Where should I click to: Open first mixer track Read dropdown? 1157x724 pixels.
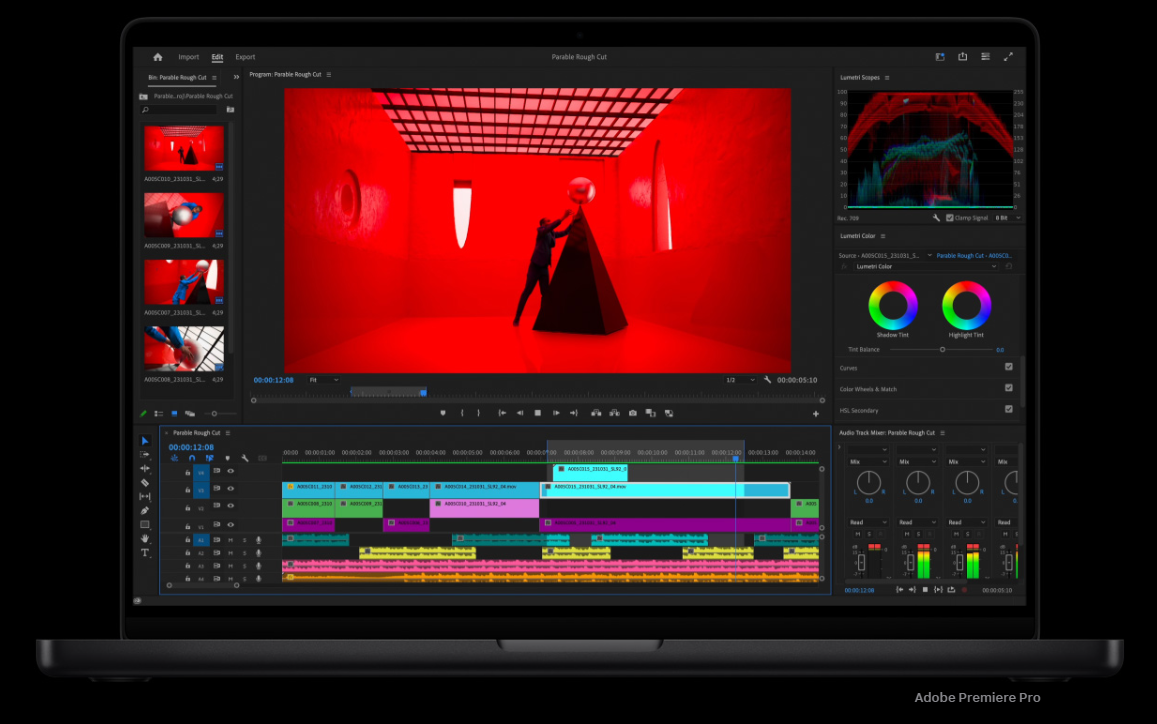[868, 523]
